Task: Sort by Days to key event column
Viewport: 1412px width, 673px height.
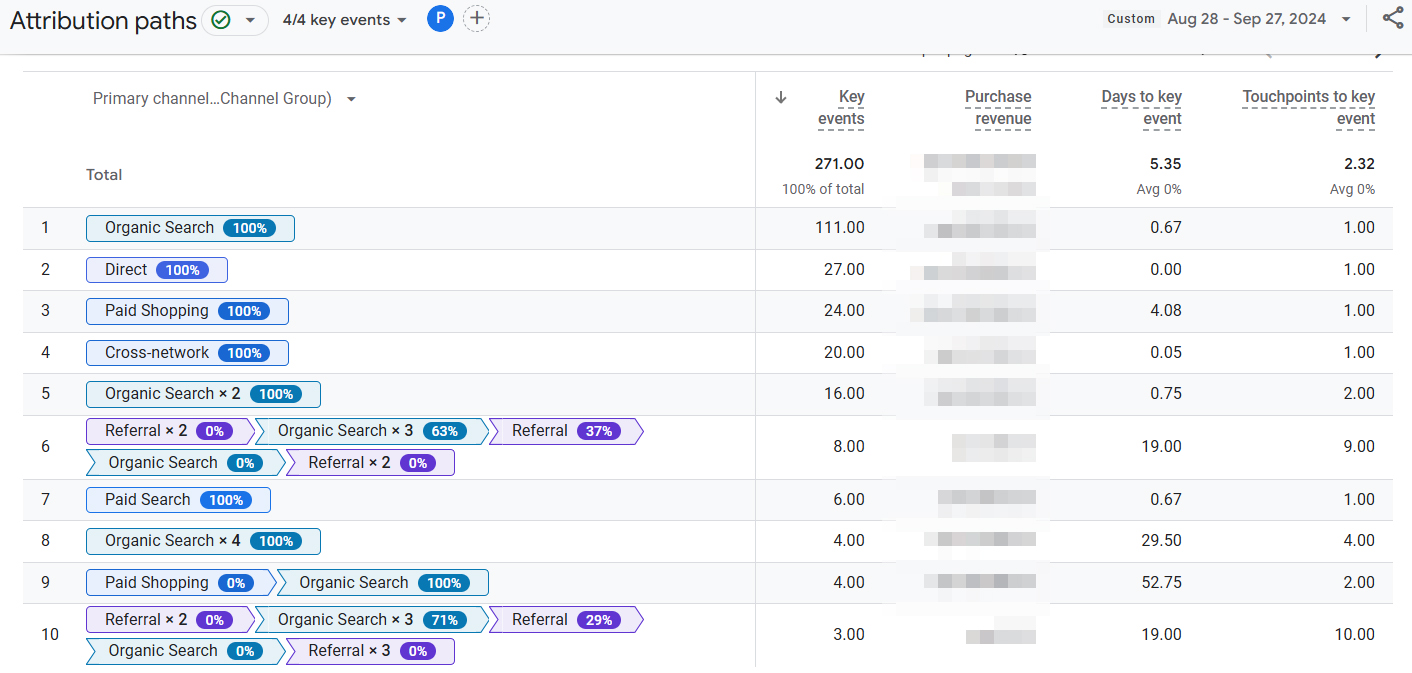Action: [1141, 107]
